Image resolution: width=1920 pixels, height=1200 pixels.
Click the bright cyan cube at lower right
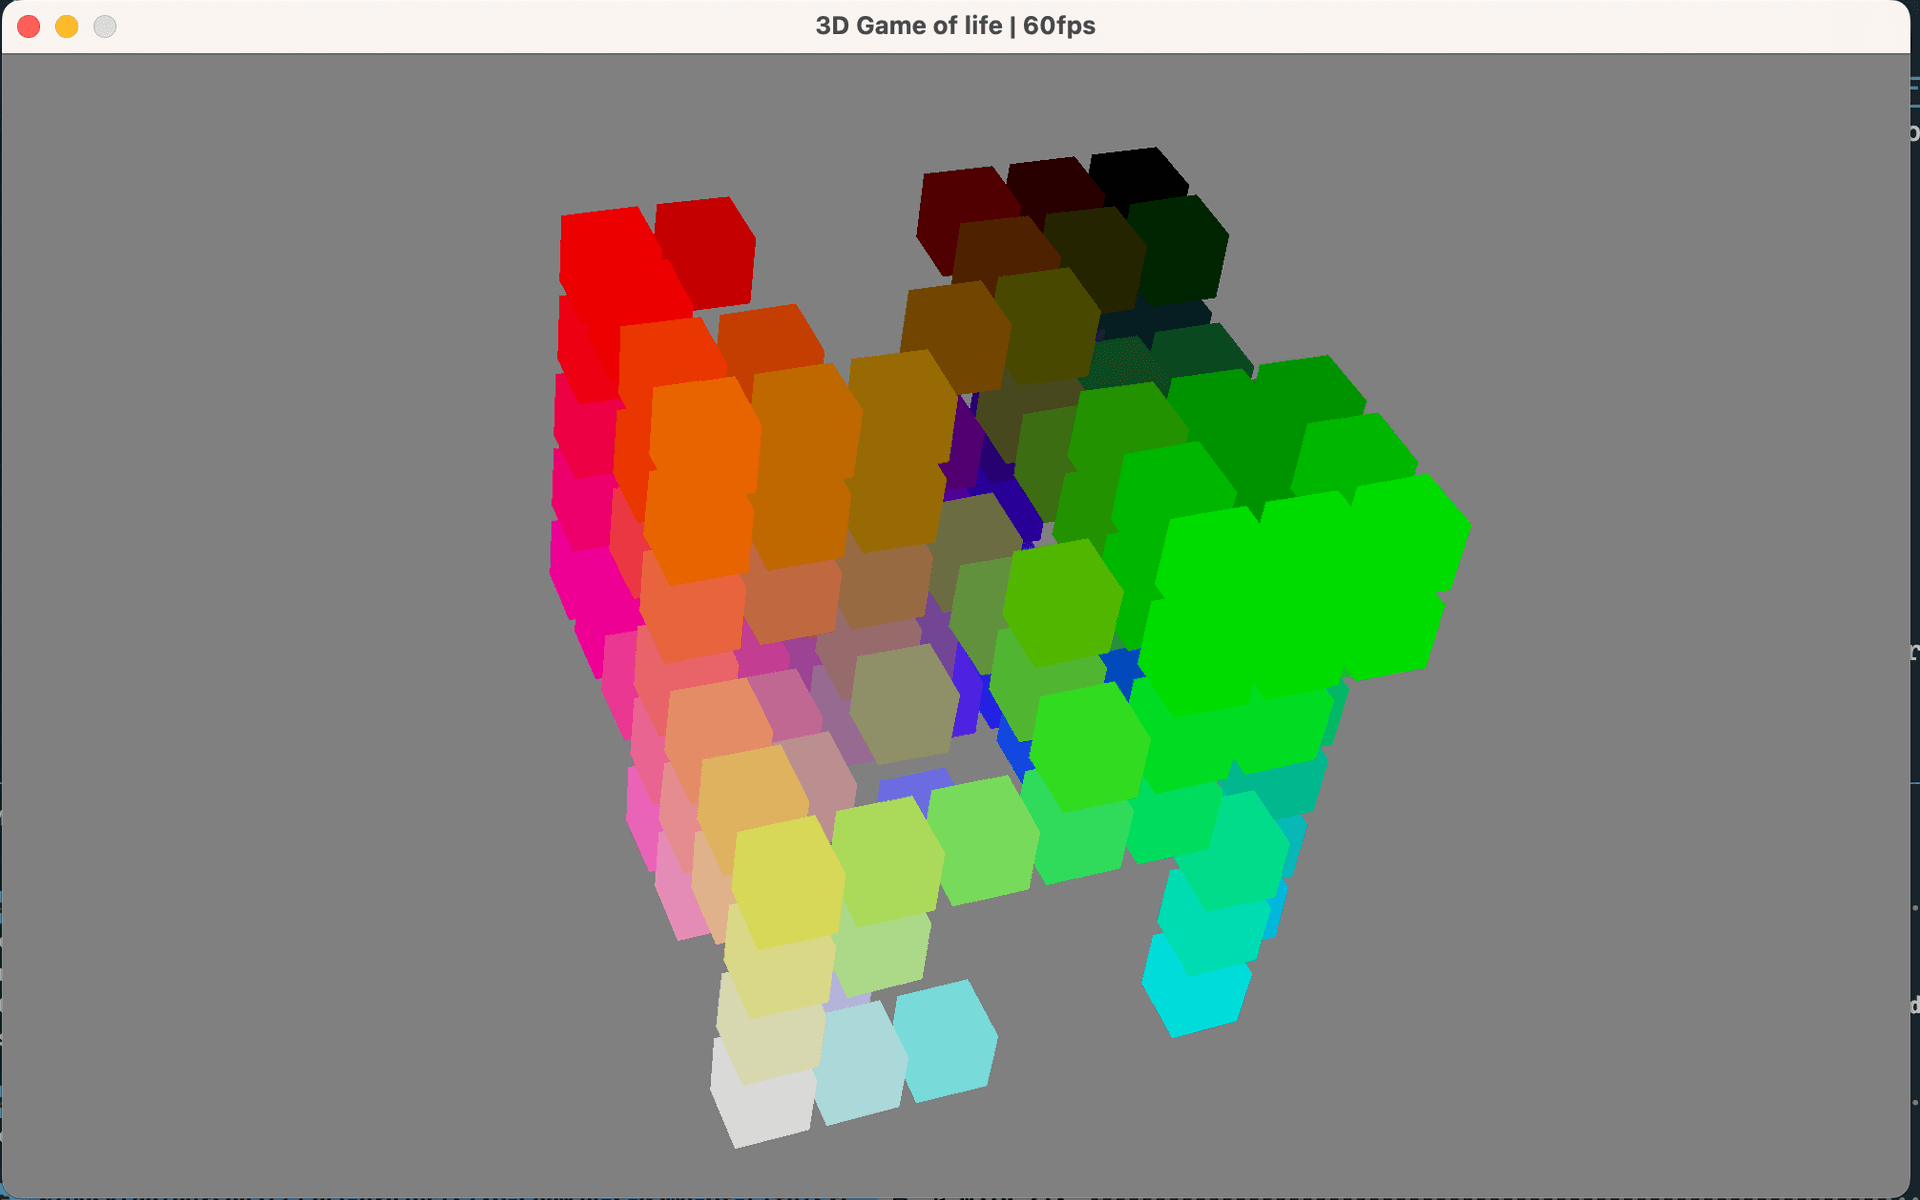pos(1195,988)
